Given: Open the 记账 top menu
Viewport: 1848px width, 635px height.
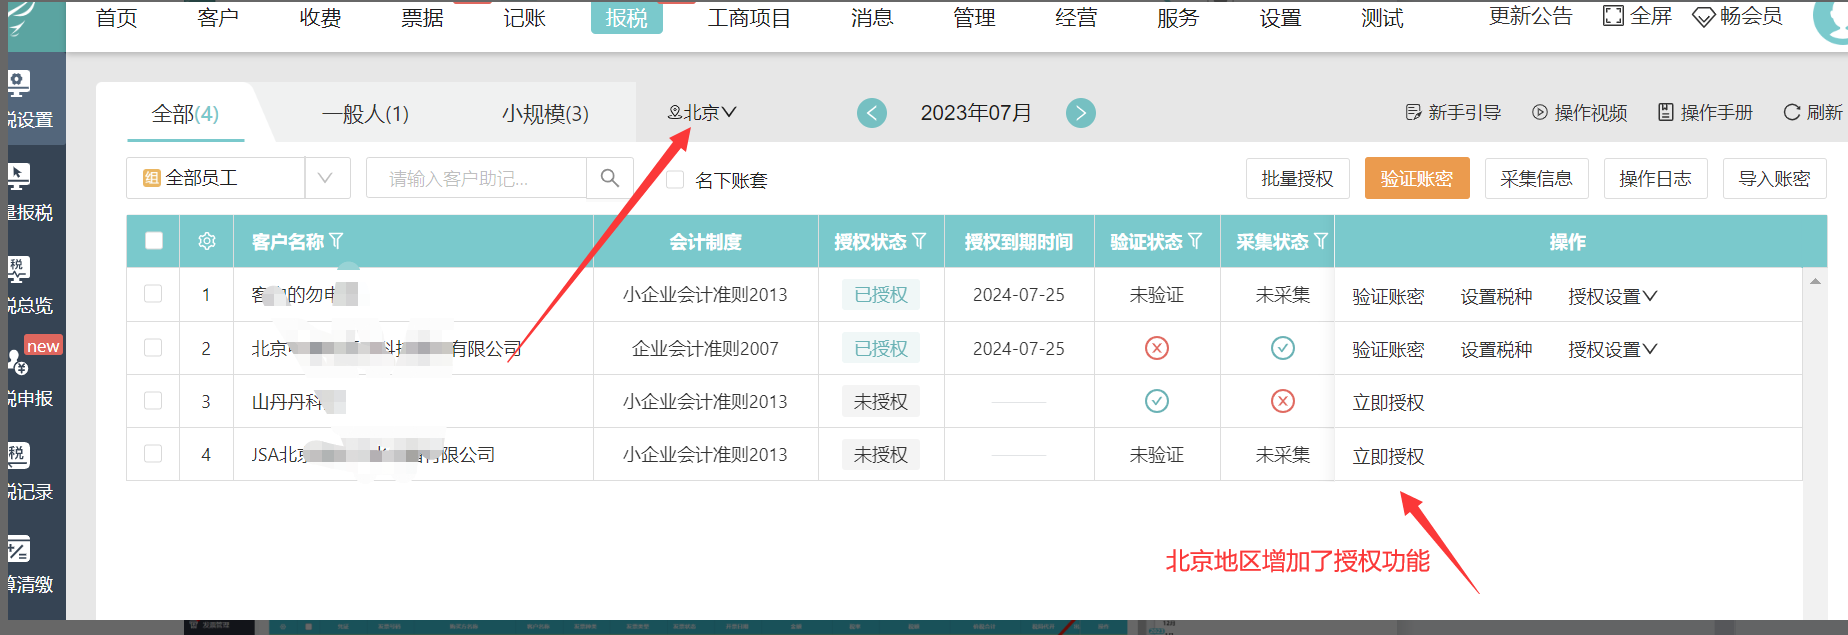Looking at the screenshot, I should coord(524,18).
